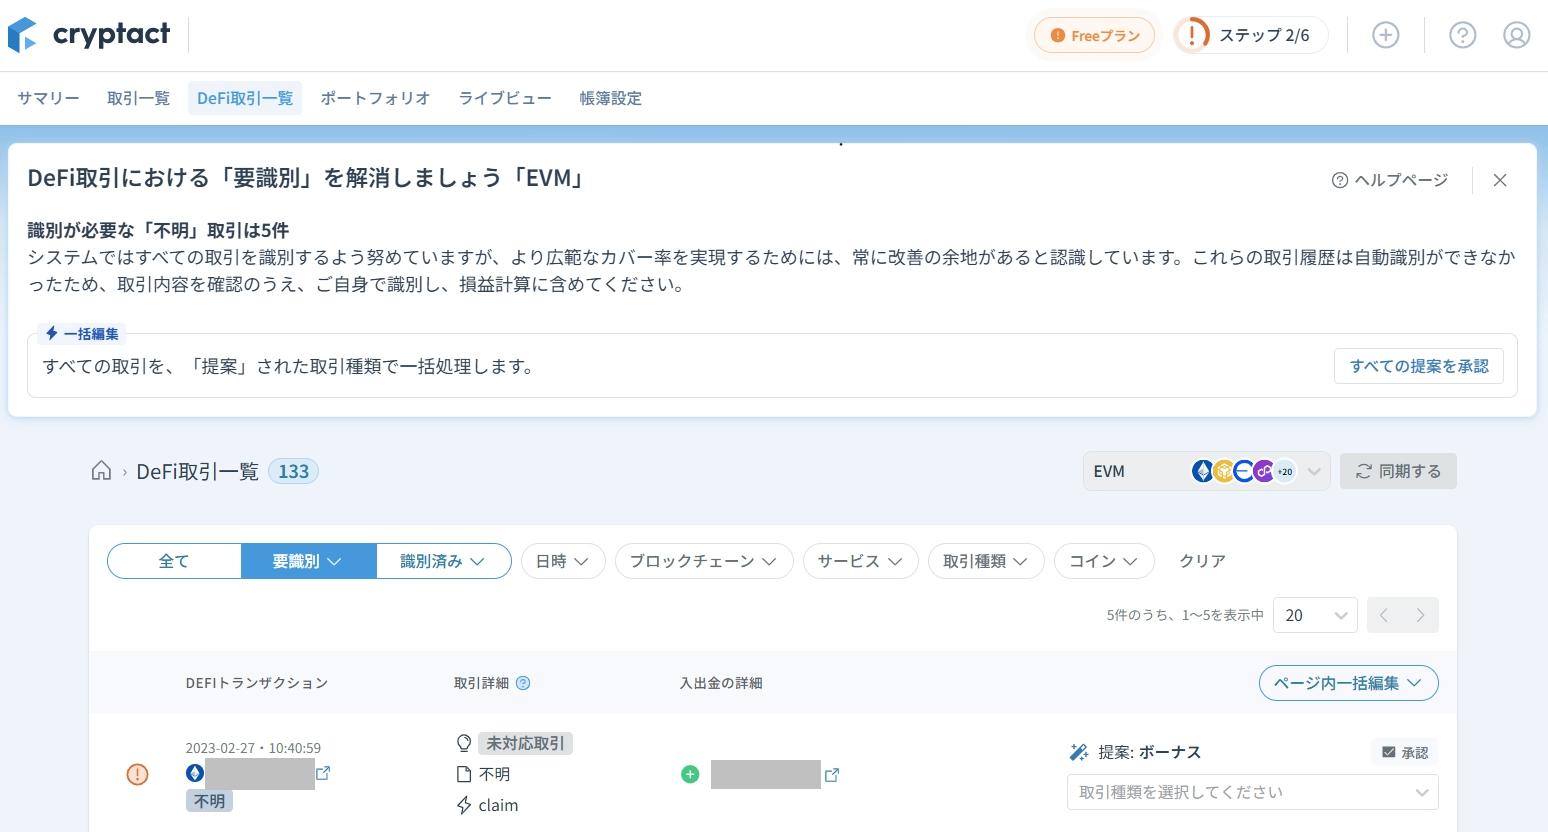Viewport: 1548px width, 832px height.
Task: Click クリア to reset filters
Action: pos(1202,561)
